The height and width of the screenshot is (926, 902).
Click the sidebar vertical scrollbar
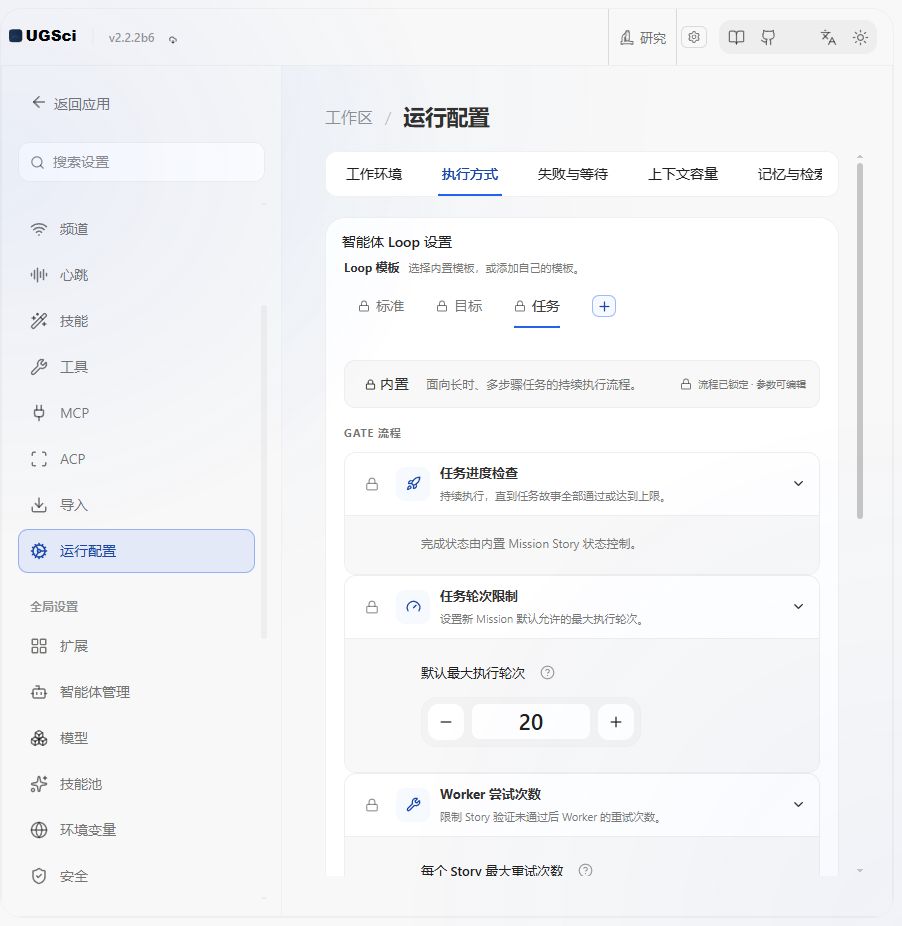[x=263, y=471]
